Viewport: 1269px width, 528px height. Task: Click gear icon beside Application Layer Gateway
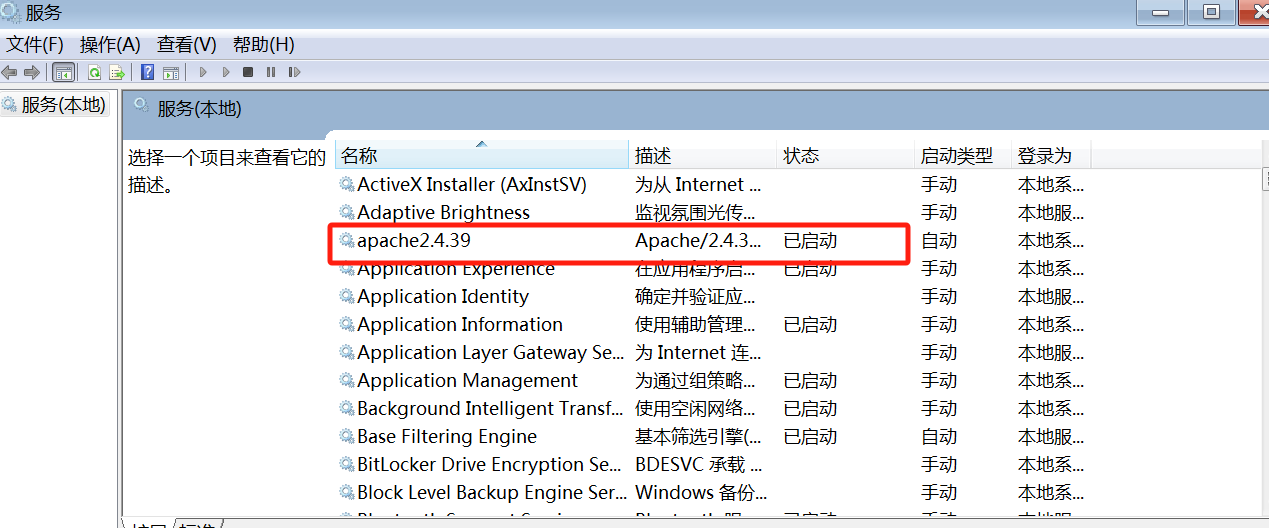347,352
